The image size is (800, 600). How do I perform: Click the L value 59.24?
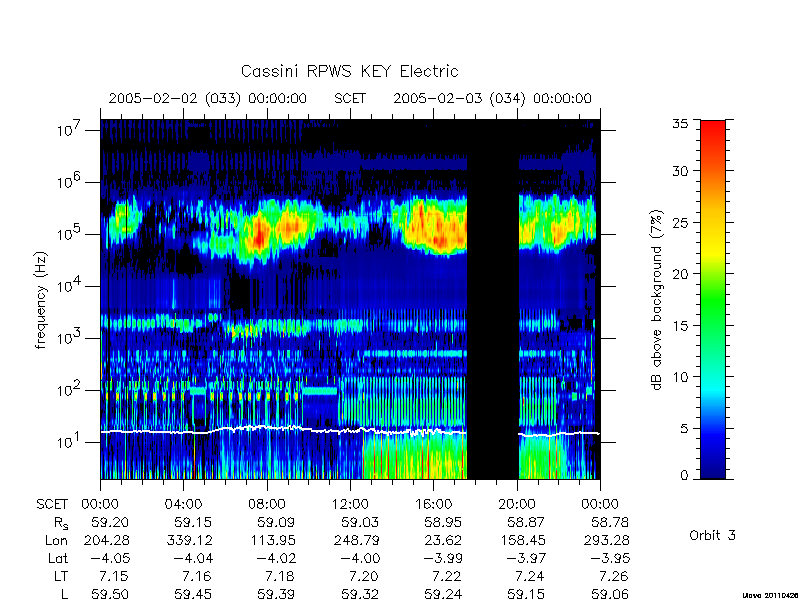[443, 594]
